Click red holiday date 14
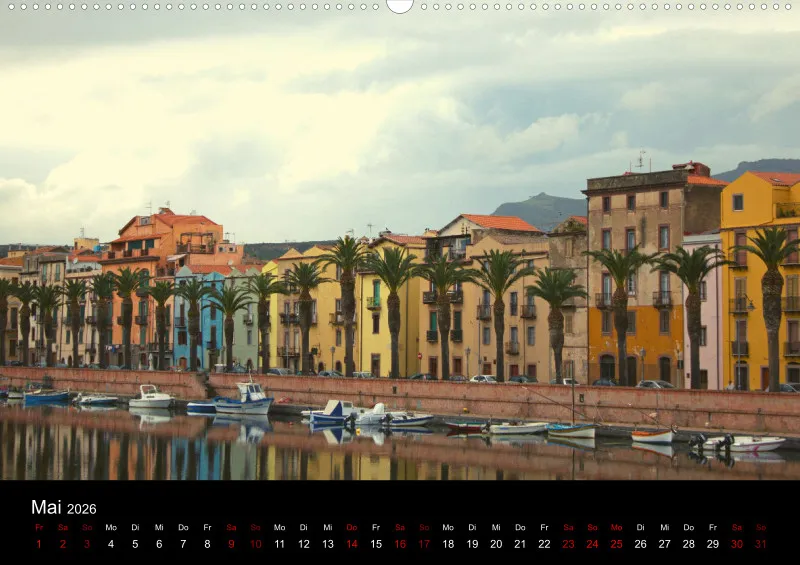 click(352, 544)
